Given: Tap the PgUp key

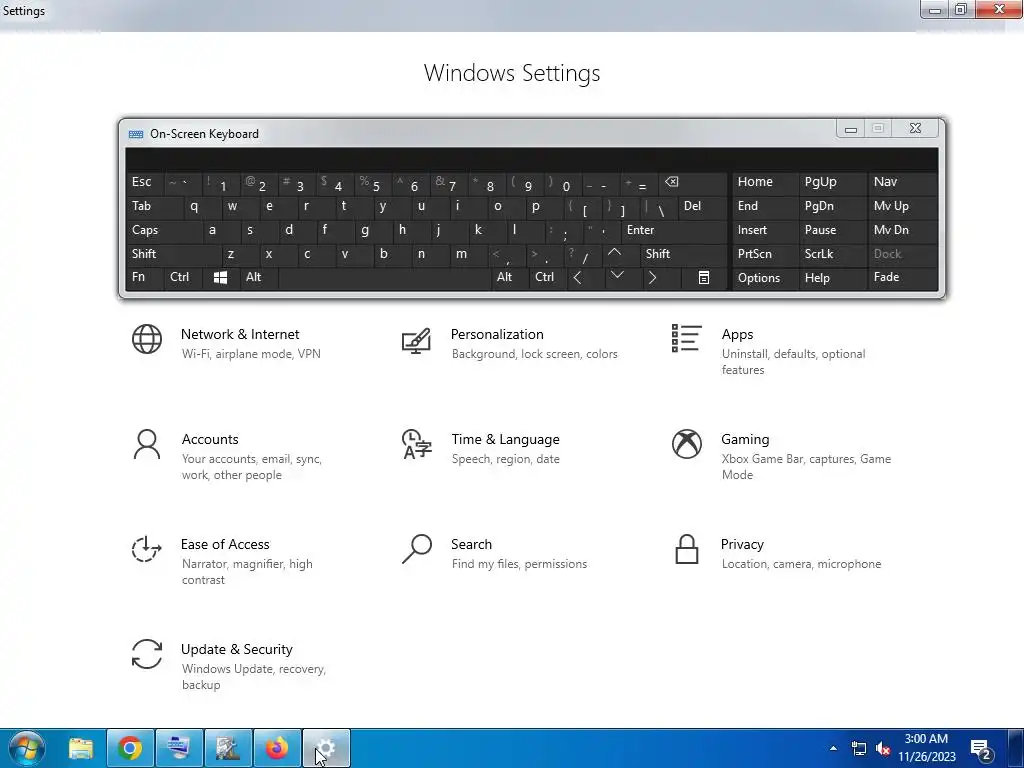Looking at the screenshot, I should click(833, 182).
